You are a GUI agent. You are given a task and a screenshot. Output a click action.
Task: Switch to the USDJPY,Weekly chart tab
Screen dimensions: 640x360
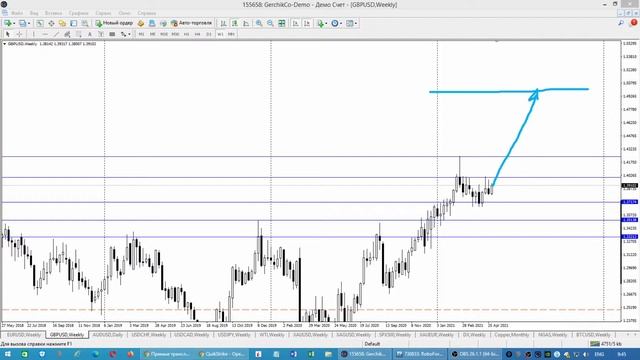click(234, 335)
